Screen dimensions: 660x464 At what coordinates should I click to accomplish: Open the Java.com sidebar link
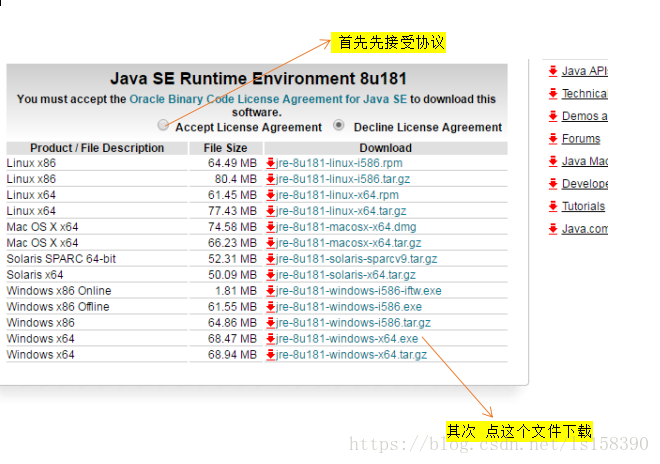pyautogui.click(x=585, y=229)
